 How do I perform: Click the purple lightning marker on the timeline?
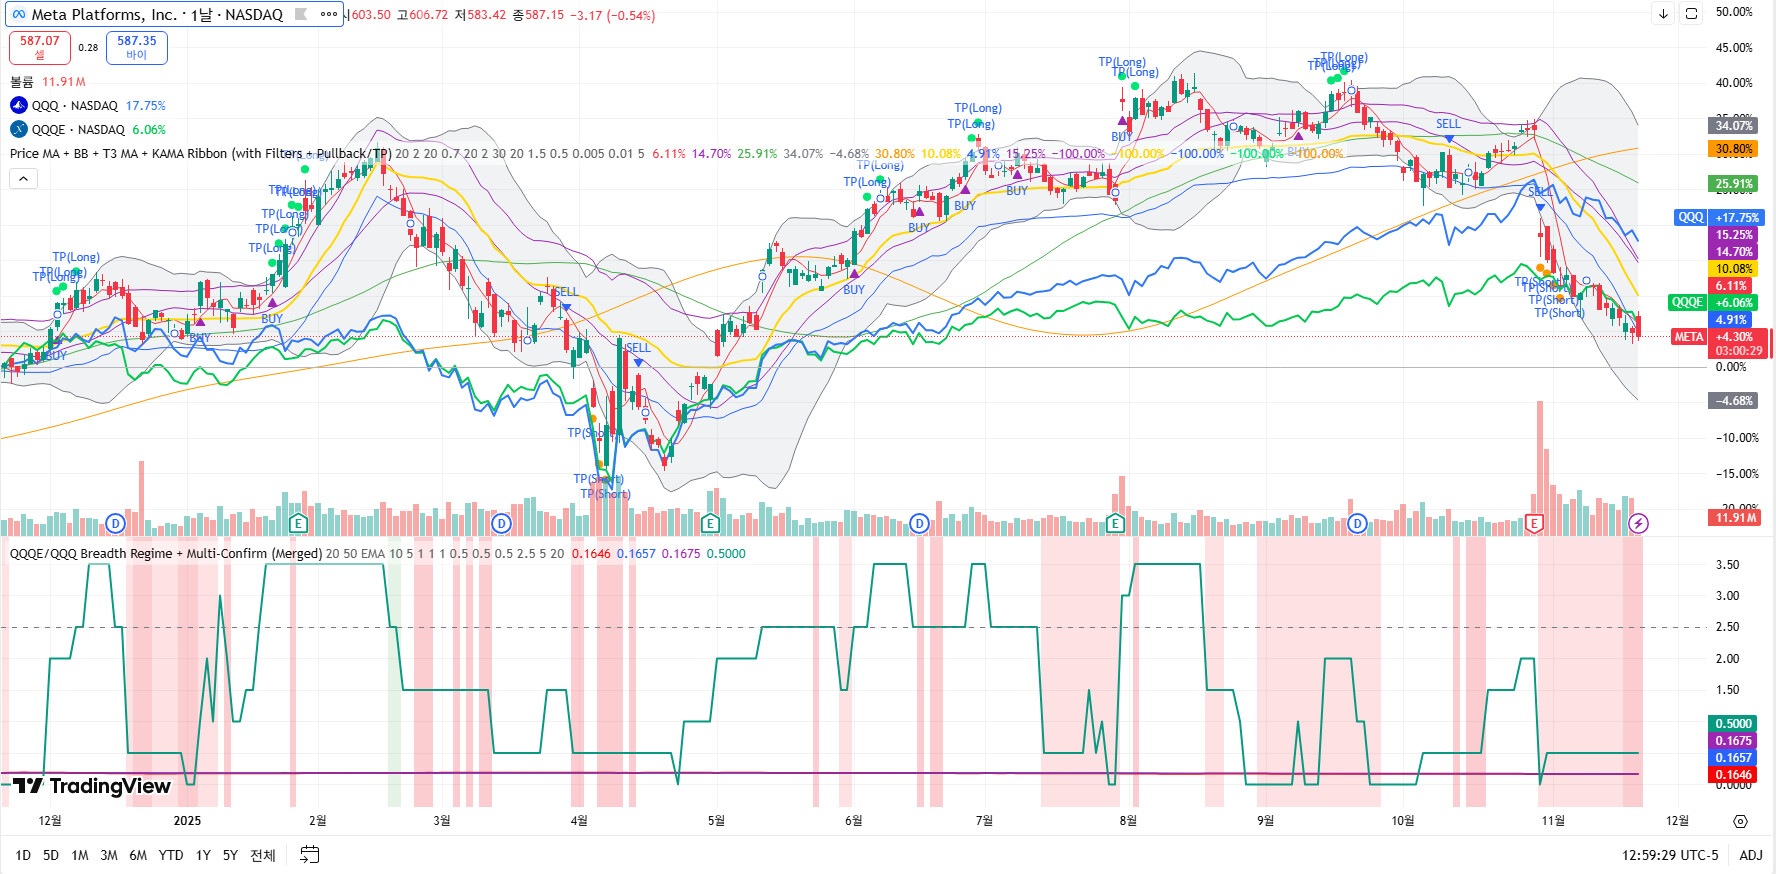pyautogui.click(x=1638, y=523)
